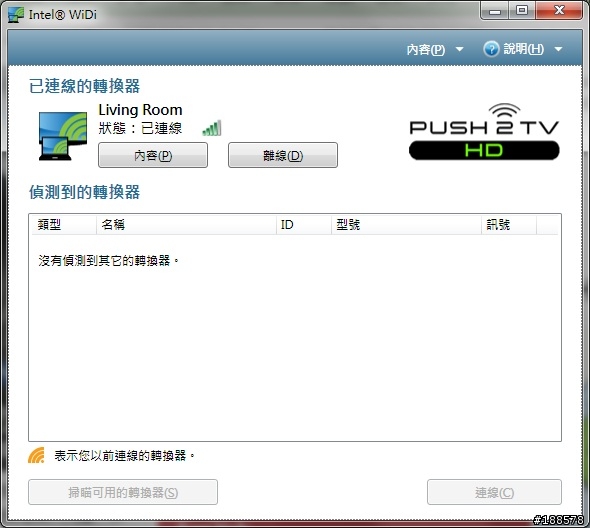590x528 pixels.
Task: Disconnect using the 離線(D) button
Action: 283,155
